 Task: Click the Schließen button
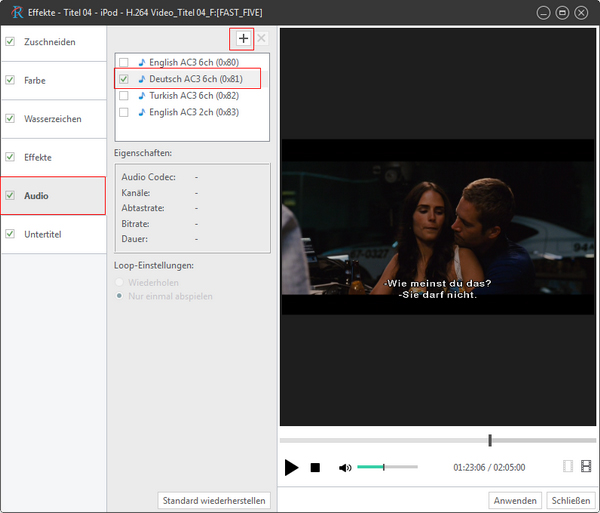pos(571,500)
